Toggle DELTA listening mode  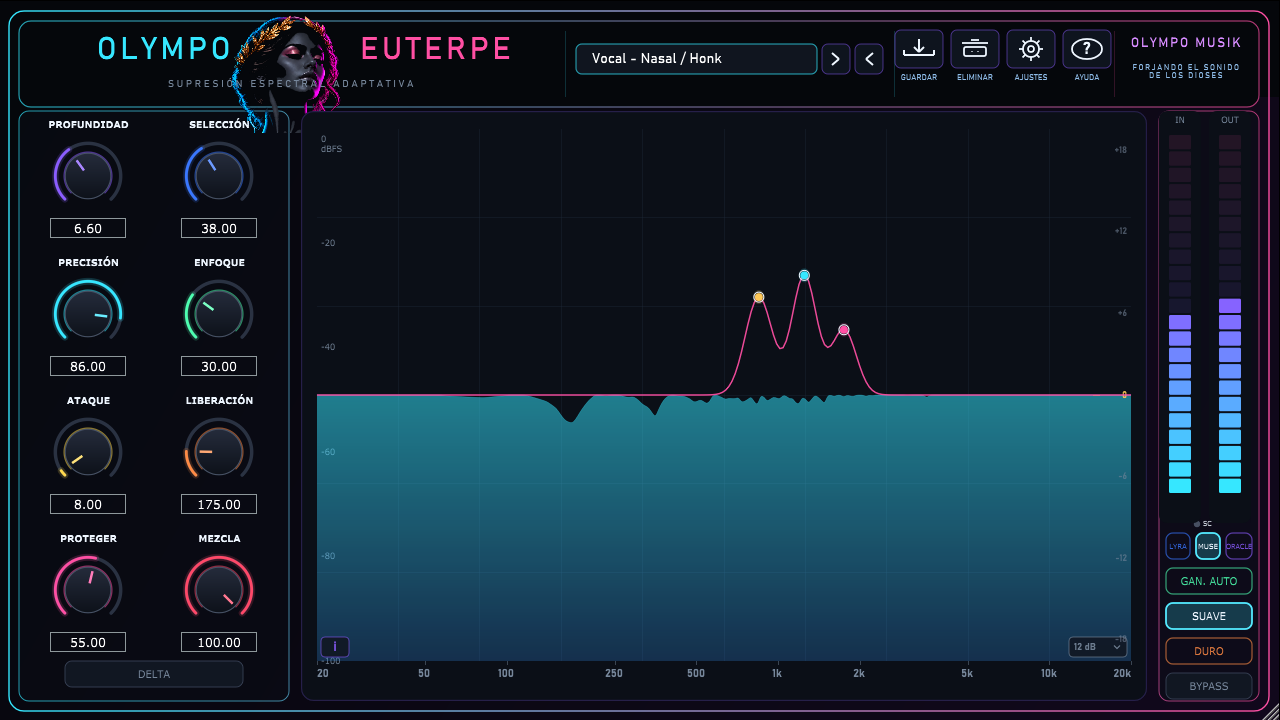point(154,674)
